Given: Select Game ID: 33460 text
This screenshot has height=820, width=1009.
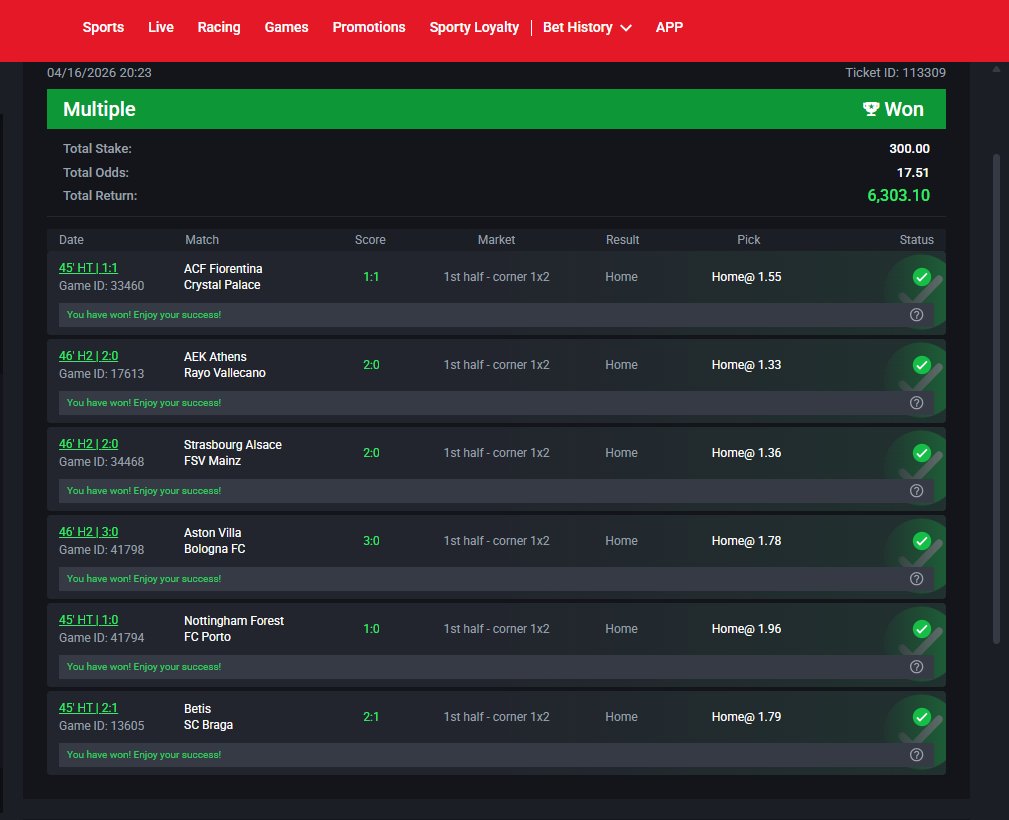Looking at the screenshot, I should click(x=102, y=286).
